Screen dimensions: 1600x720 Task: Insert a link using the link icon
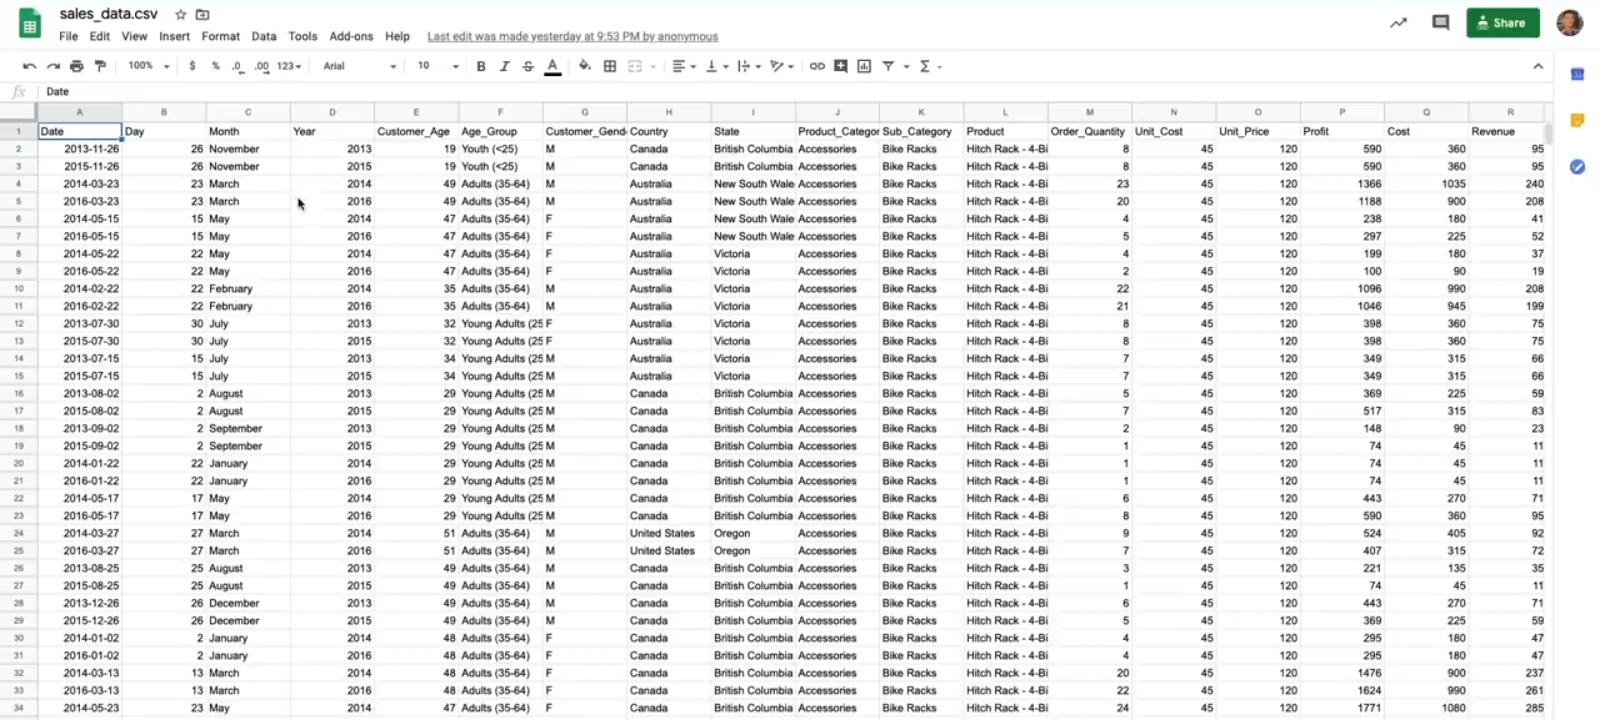[x=817, y=66]
